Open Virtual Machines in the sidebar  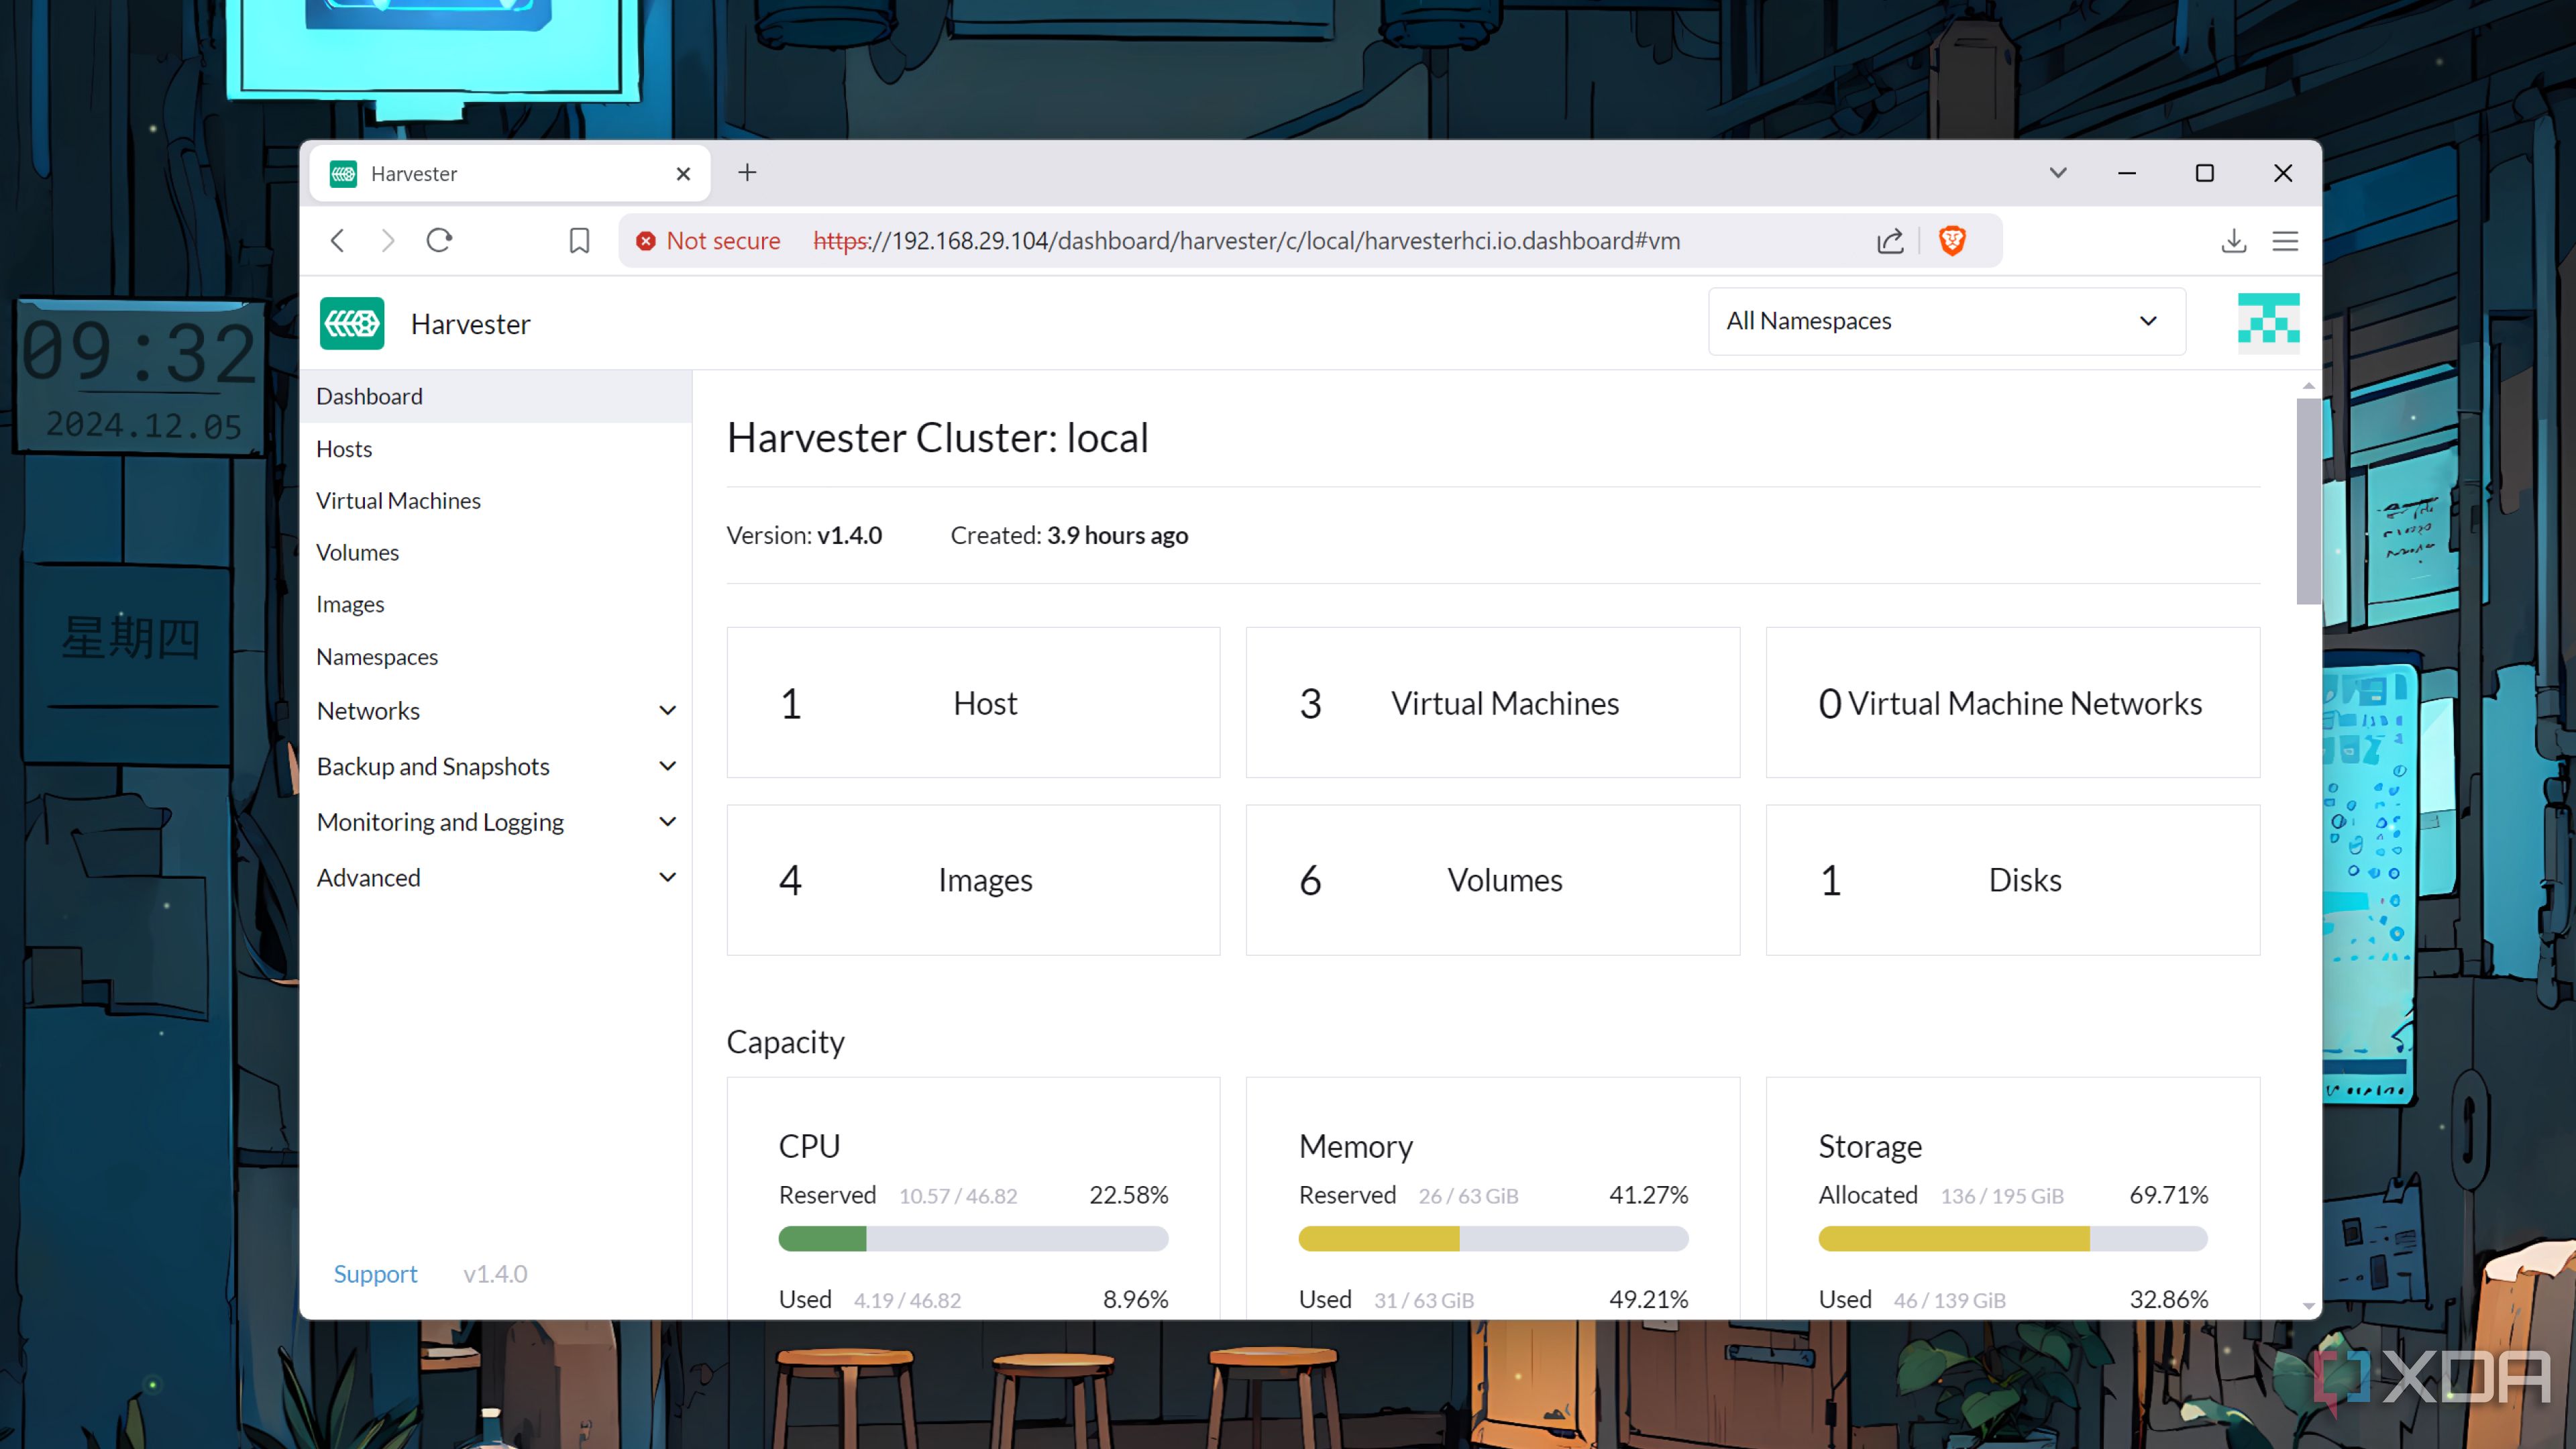pyautogui.click(x=398, y=500)
